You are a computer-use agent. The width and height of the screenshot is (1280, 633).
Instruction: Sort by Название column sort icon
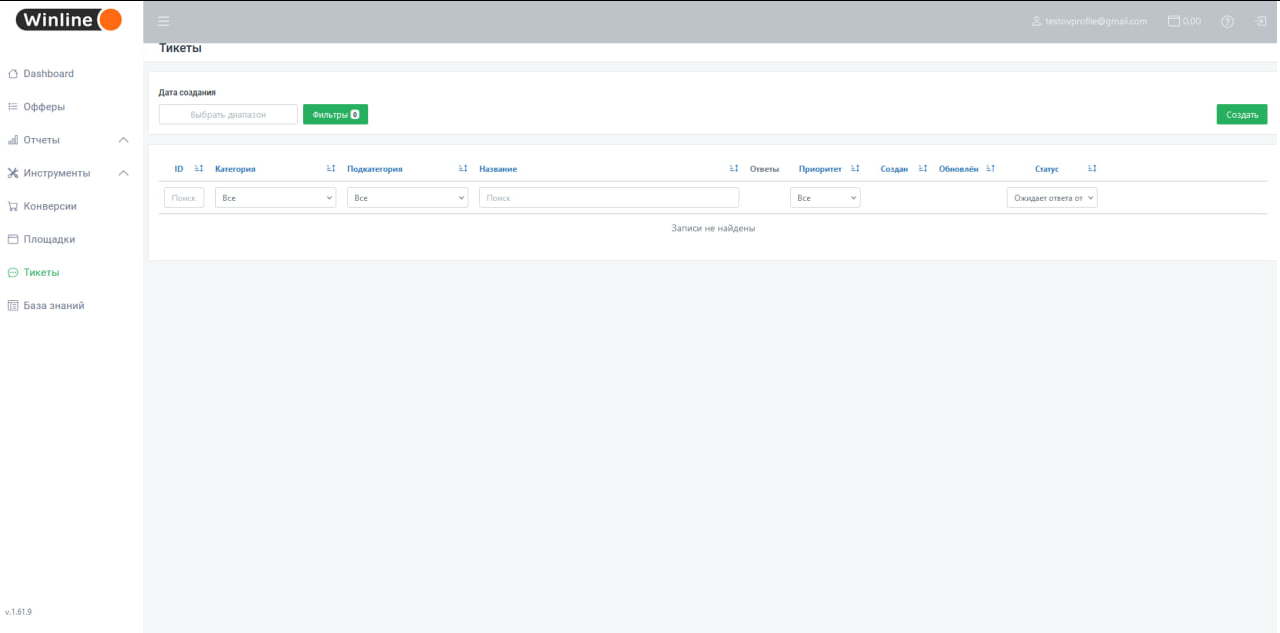734,169
